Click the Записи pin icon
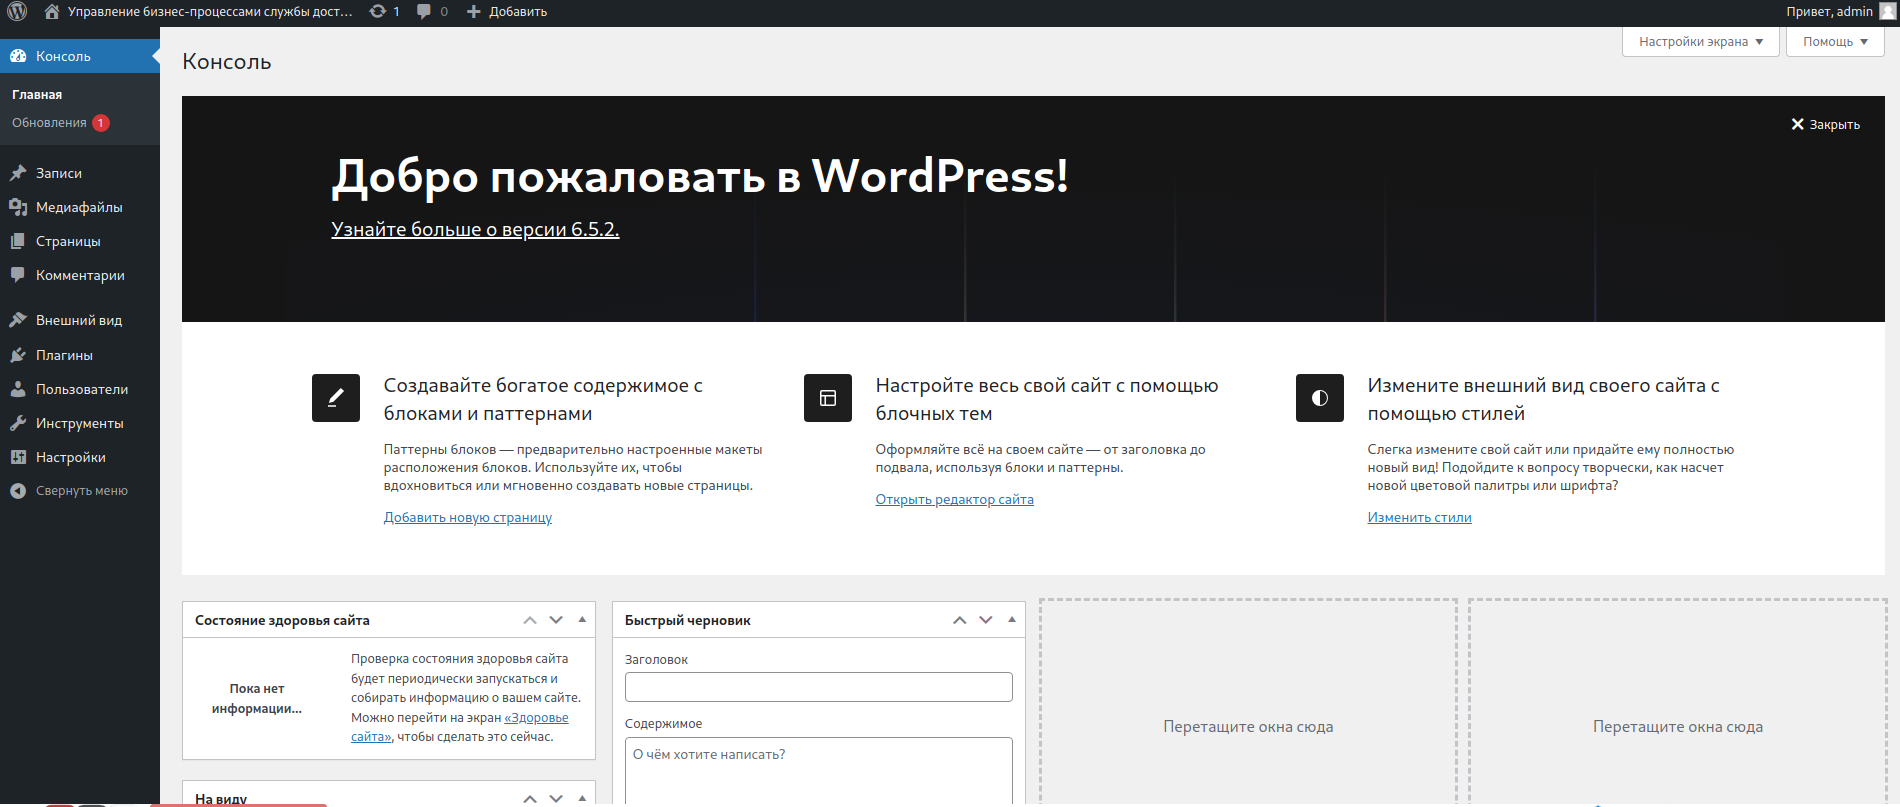This screenshot has height=807, width=1900. [18, 173]
